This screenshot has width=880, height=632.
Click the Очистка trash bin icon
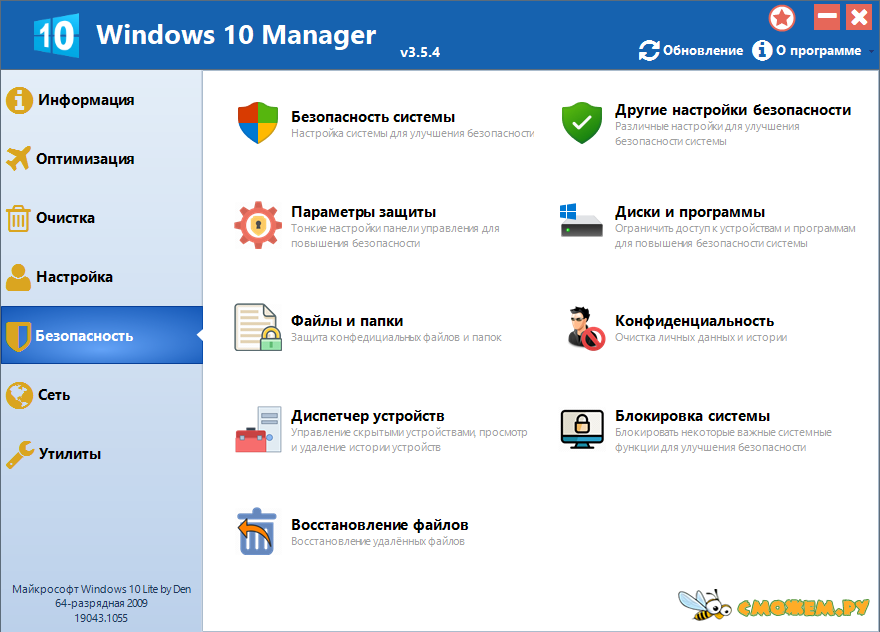(18, 218)
